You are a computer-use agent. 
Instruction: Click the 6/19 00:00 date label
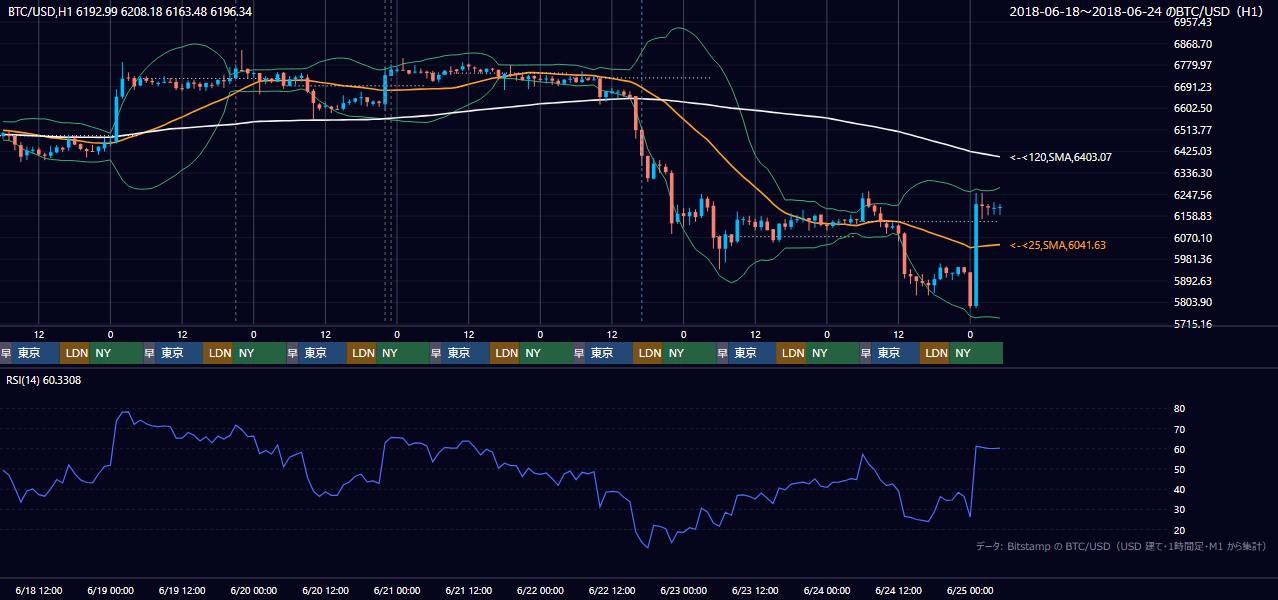pyautogui.click(x=111, y=591)
